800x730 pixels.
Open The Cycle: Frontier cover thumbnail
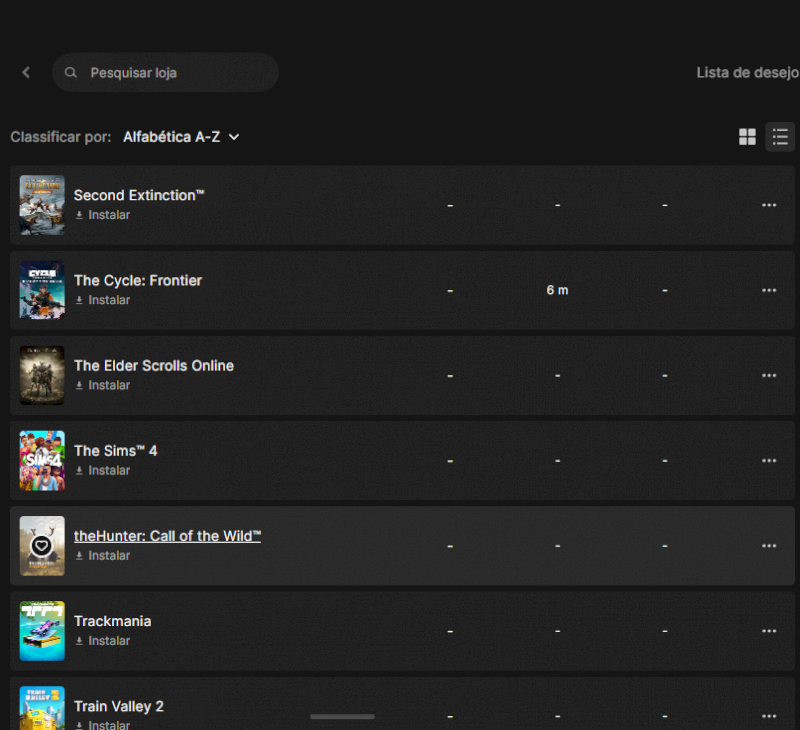click(x=42, y=290)
